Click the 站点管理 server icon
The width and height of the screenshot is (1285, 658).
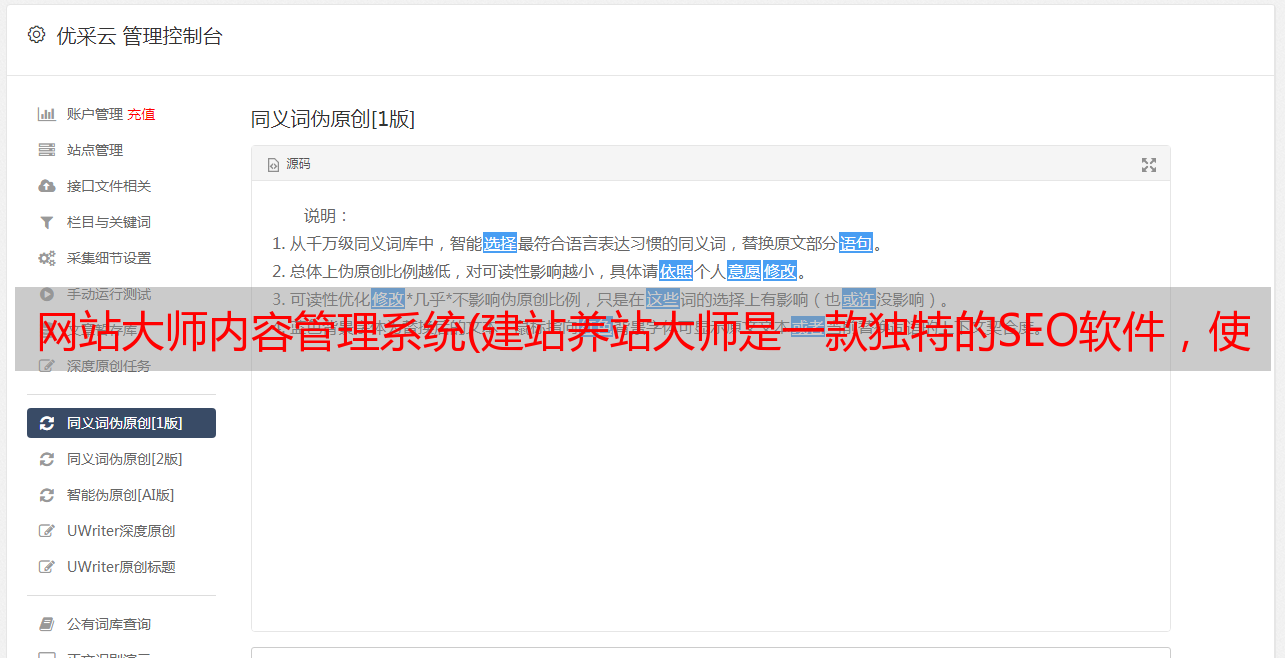[46, 150]
